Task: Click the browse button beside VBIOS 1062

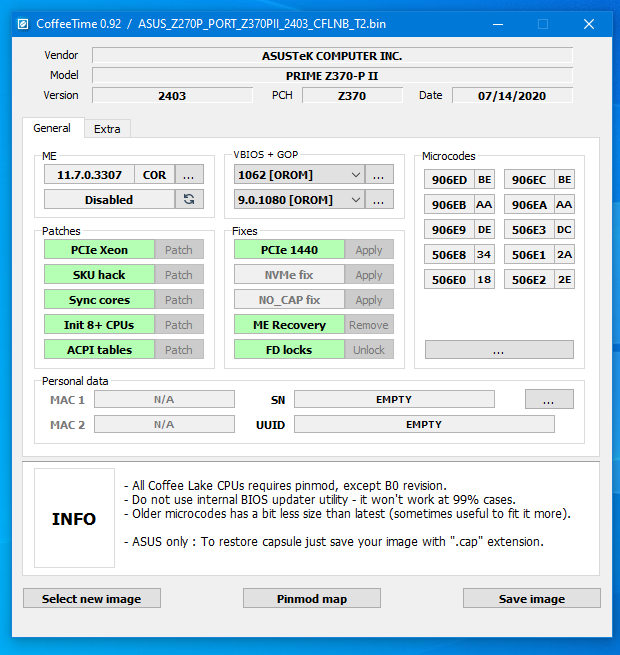Action: point(379,175)
